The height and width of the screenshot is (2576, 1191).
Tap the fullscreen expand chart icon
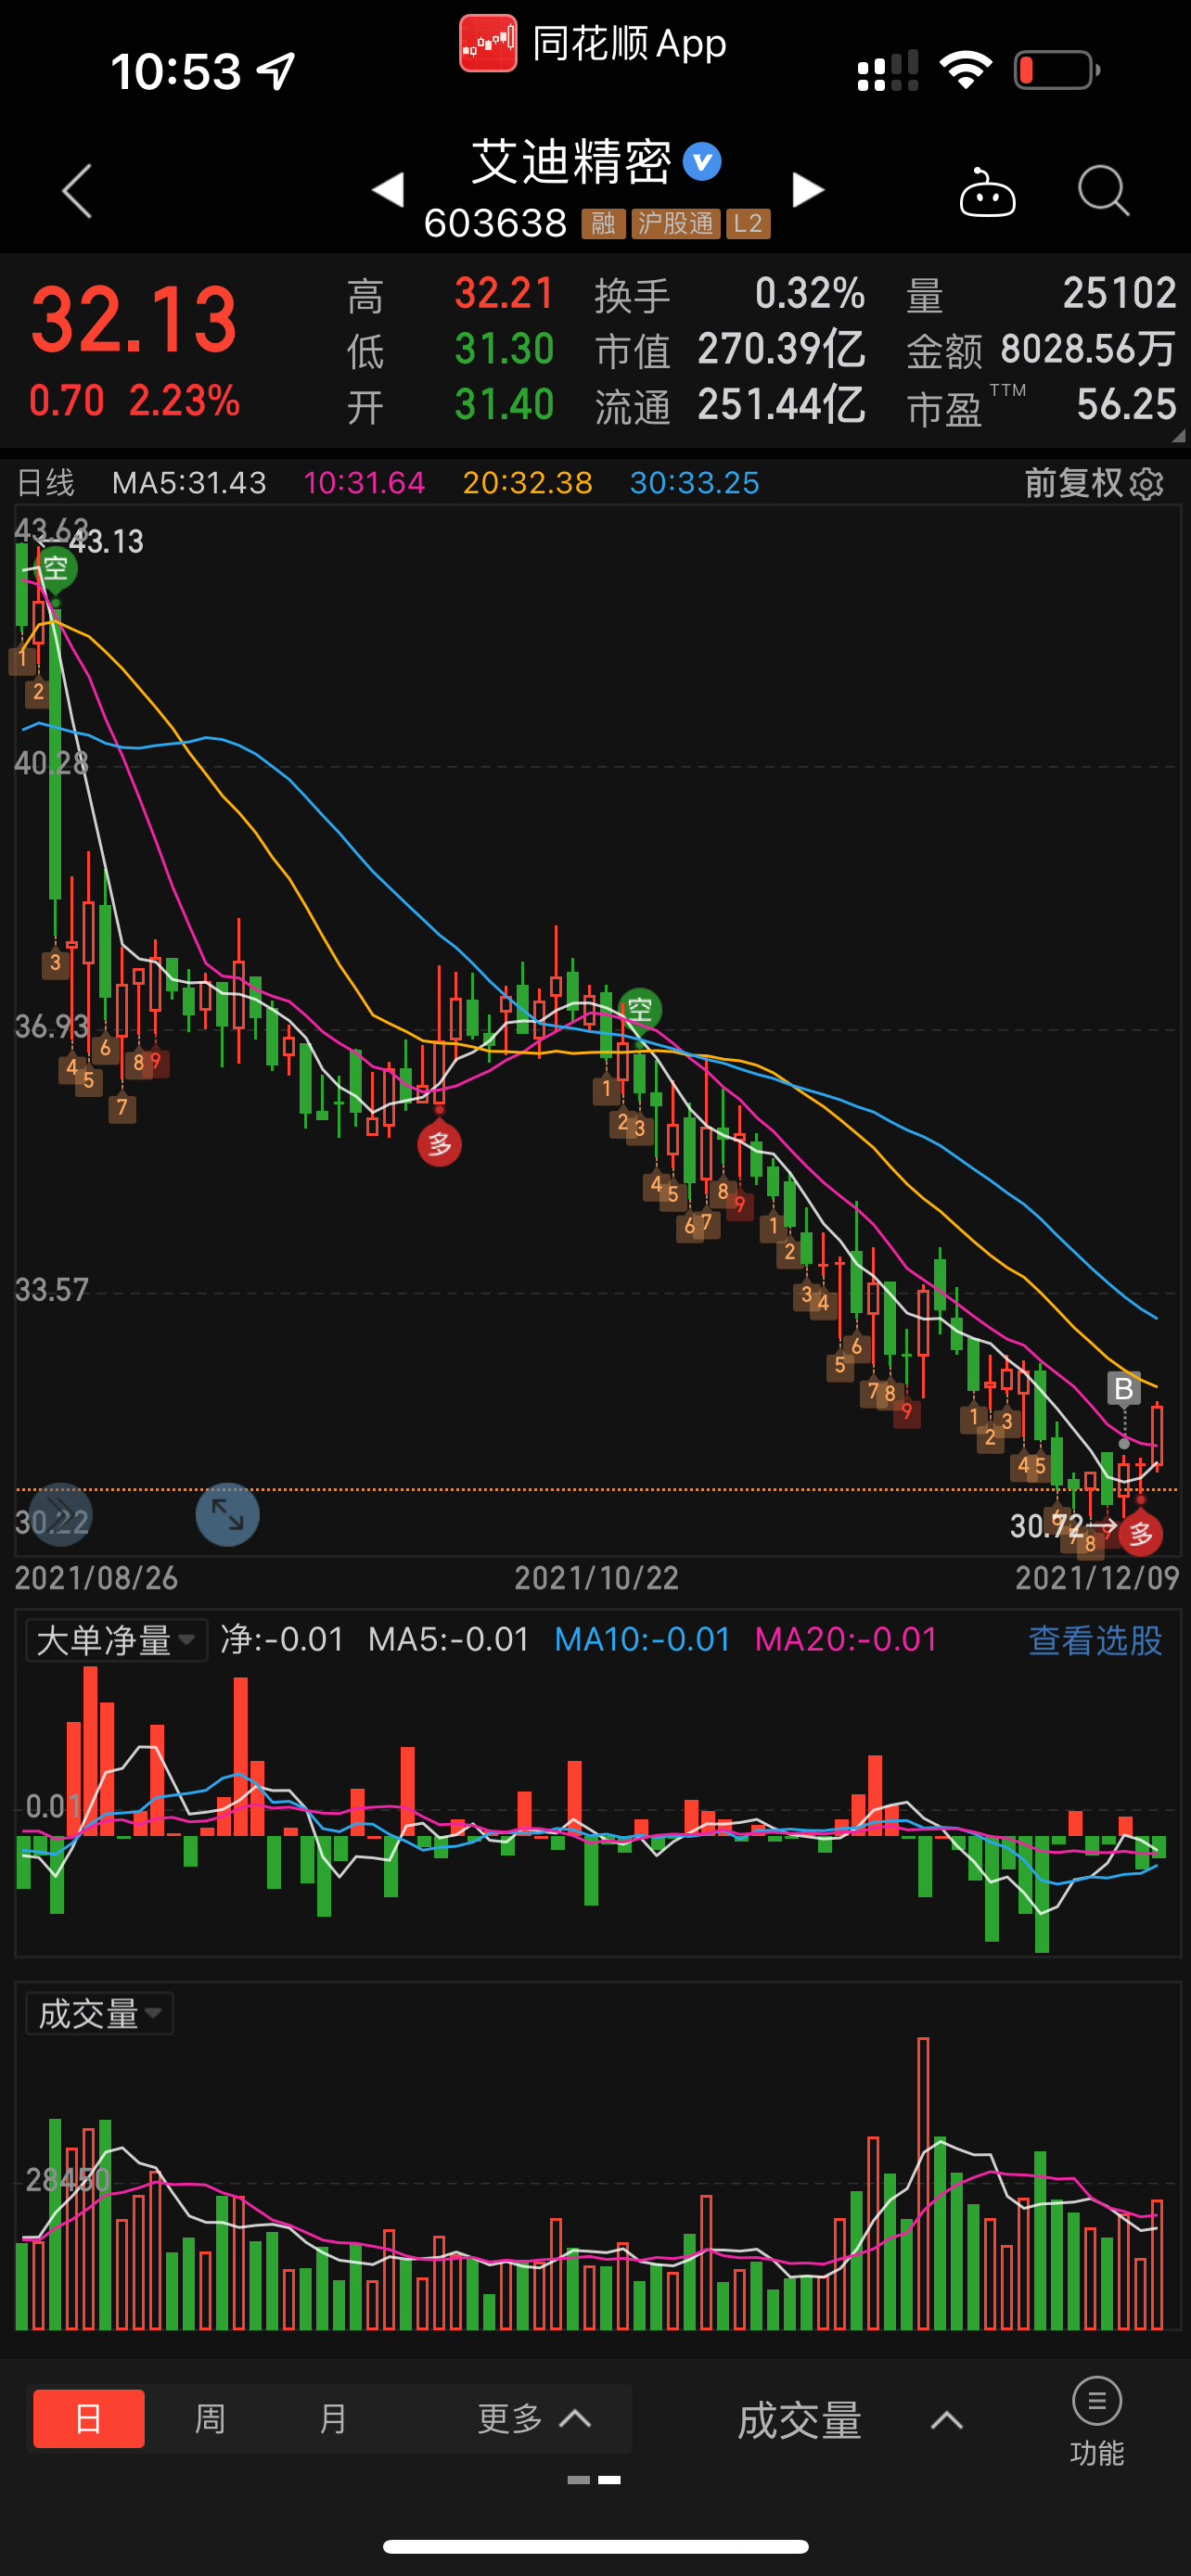point(227,1514)
